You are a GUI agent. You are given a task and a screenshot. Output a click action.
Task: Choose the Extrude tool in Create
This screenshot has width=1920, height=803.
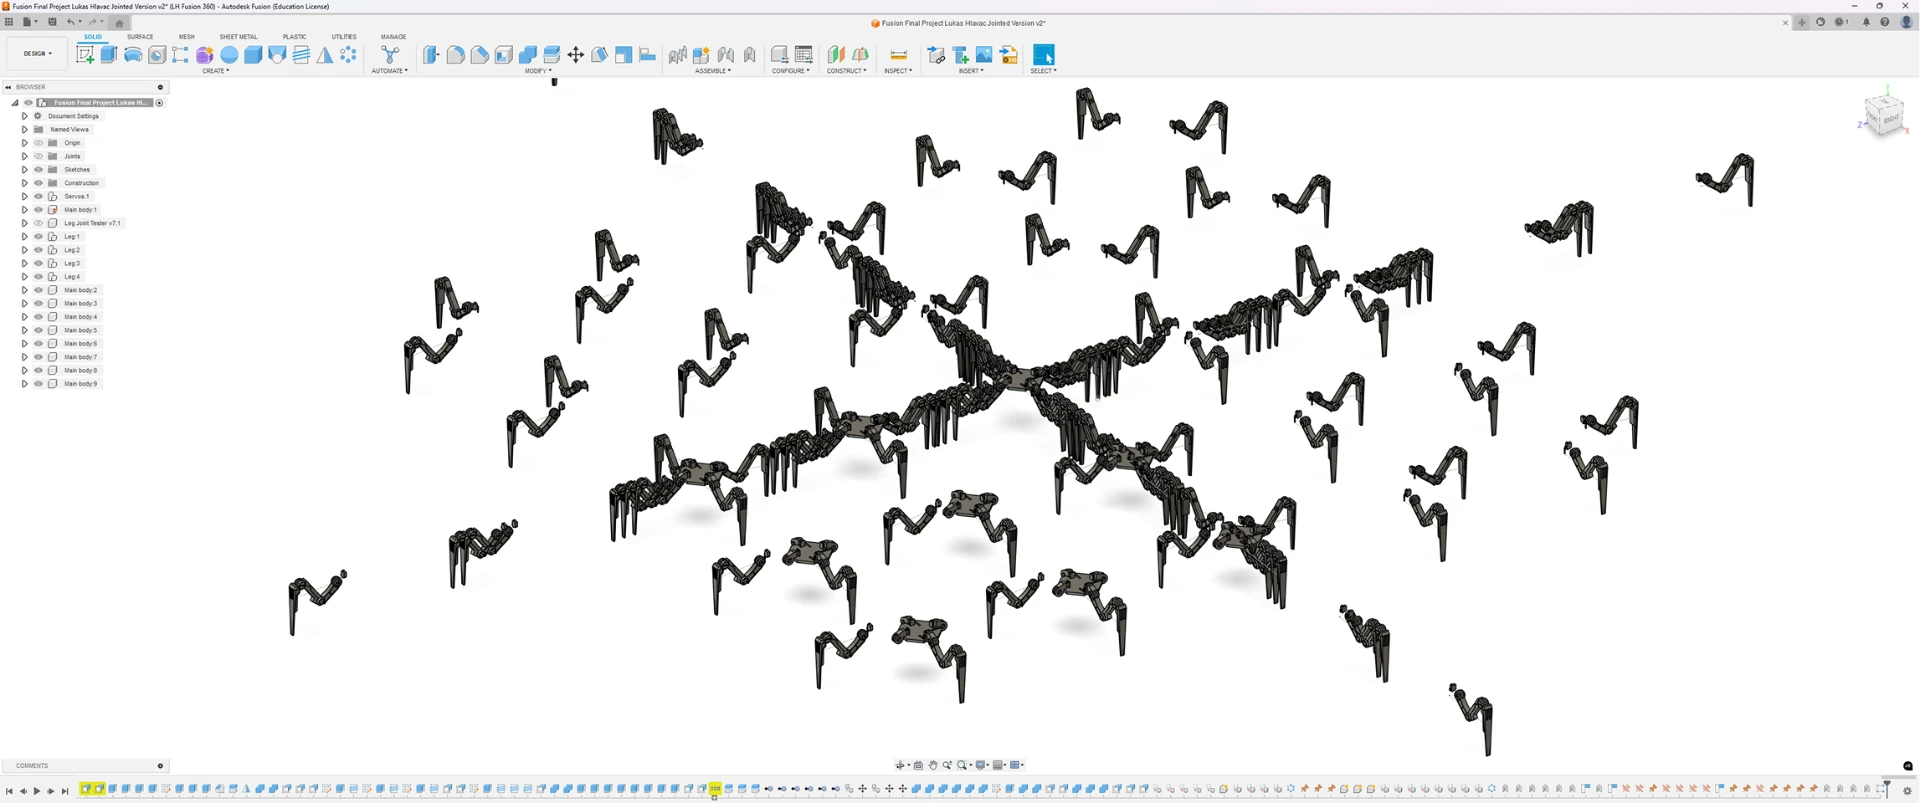(109, 55)
